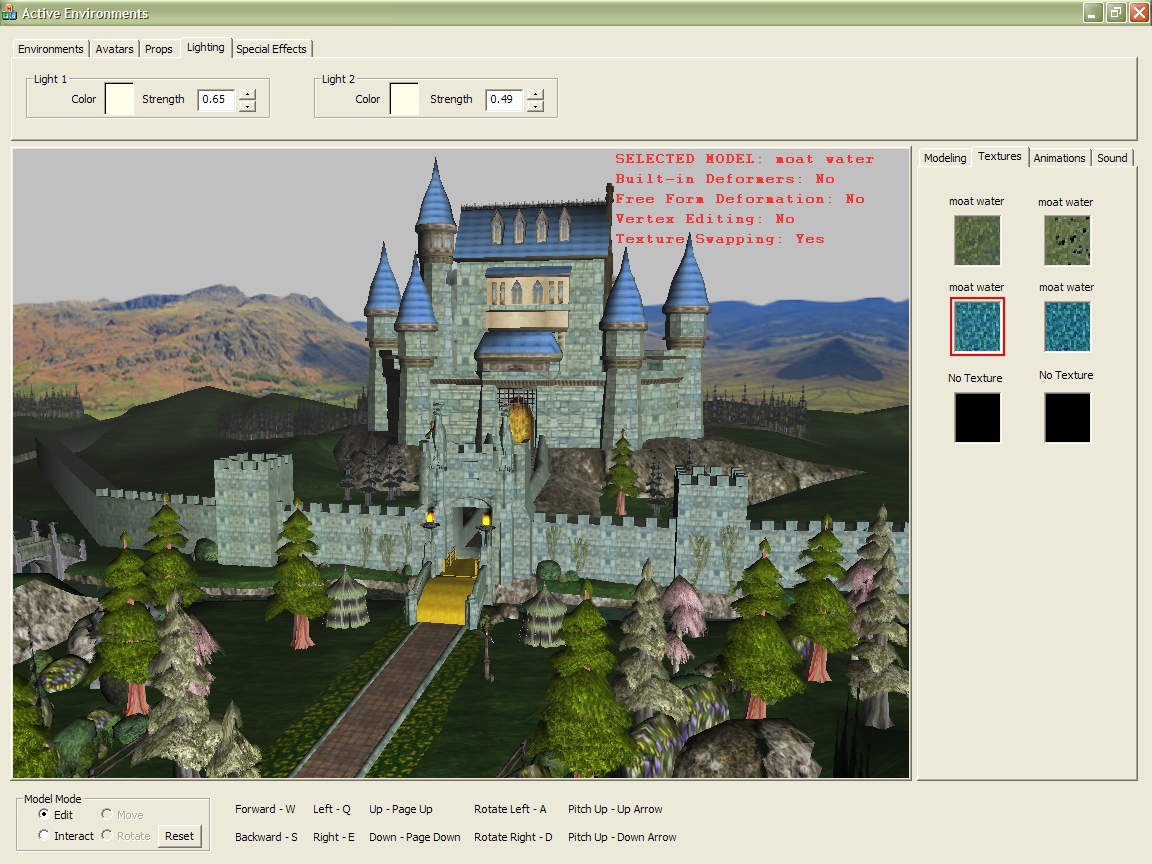1152x864 pixels.
Task: Click the 'Rotate Left - A' shortcut label
Action: [510, 809]
